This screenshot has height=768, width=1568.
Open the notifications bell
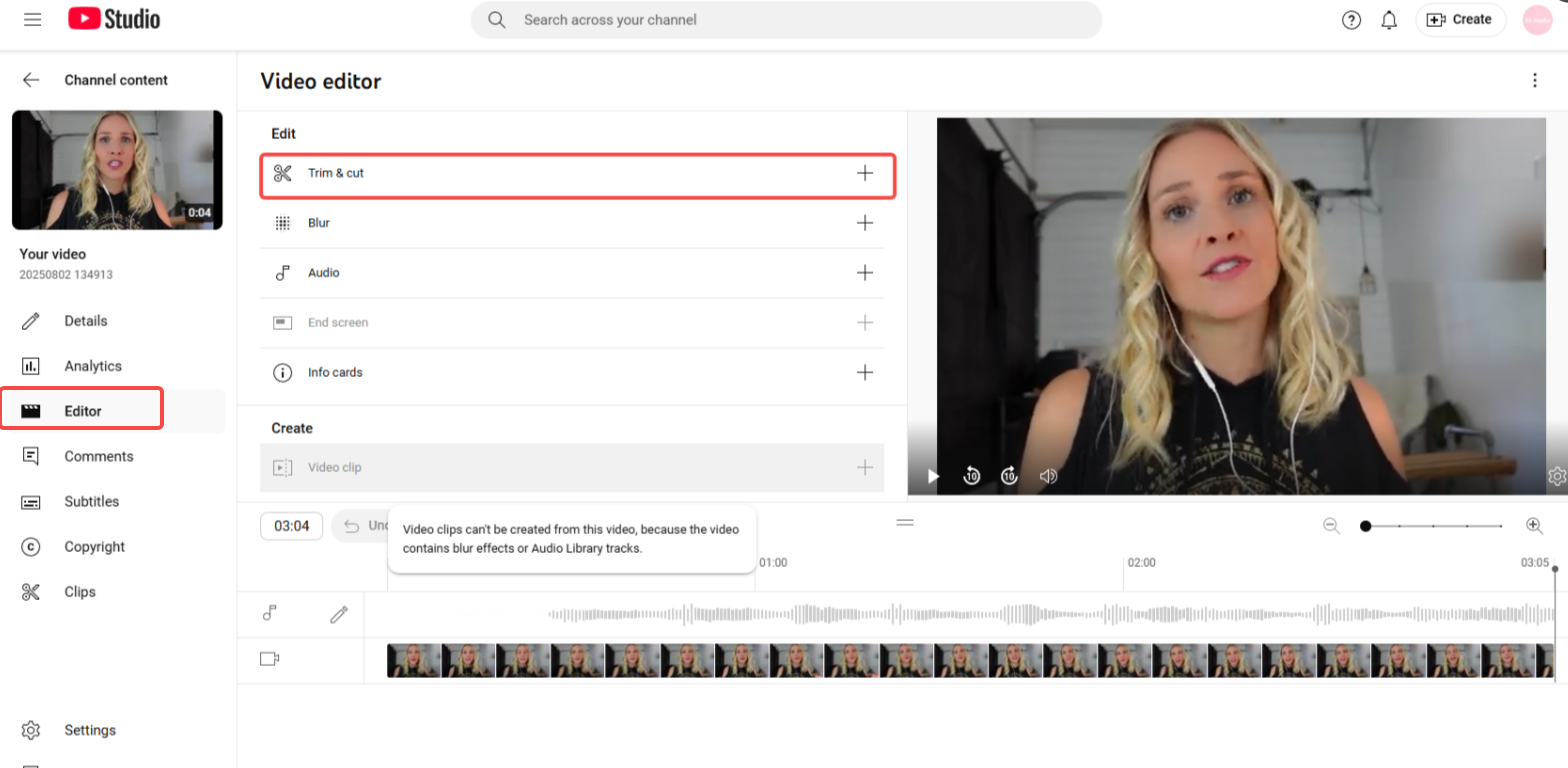tap(1388, 20)
